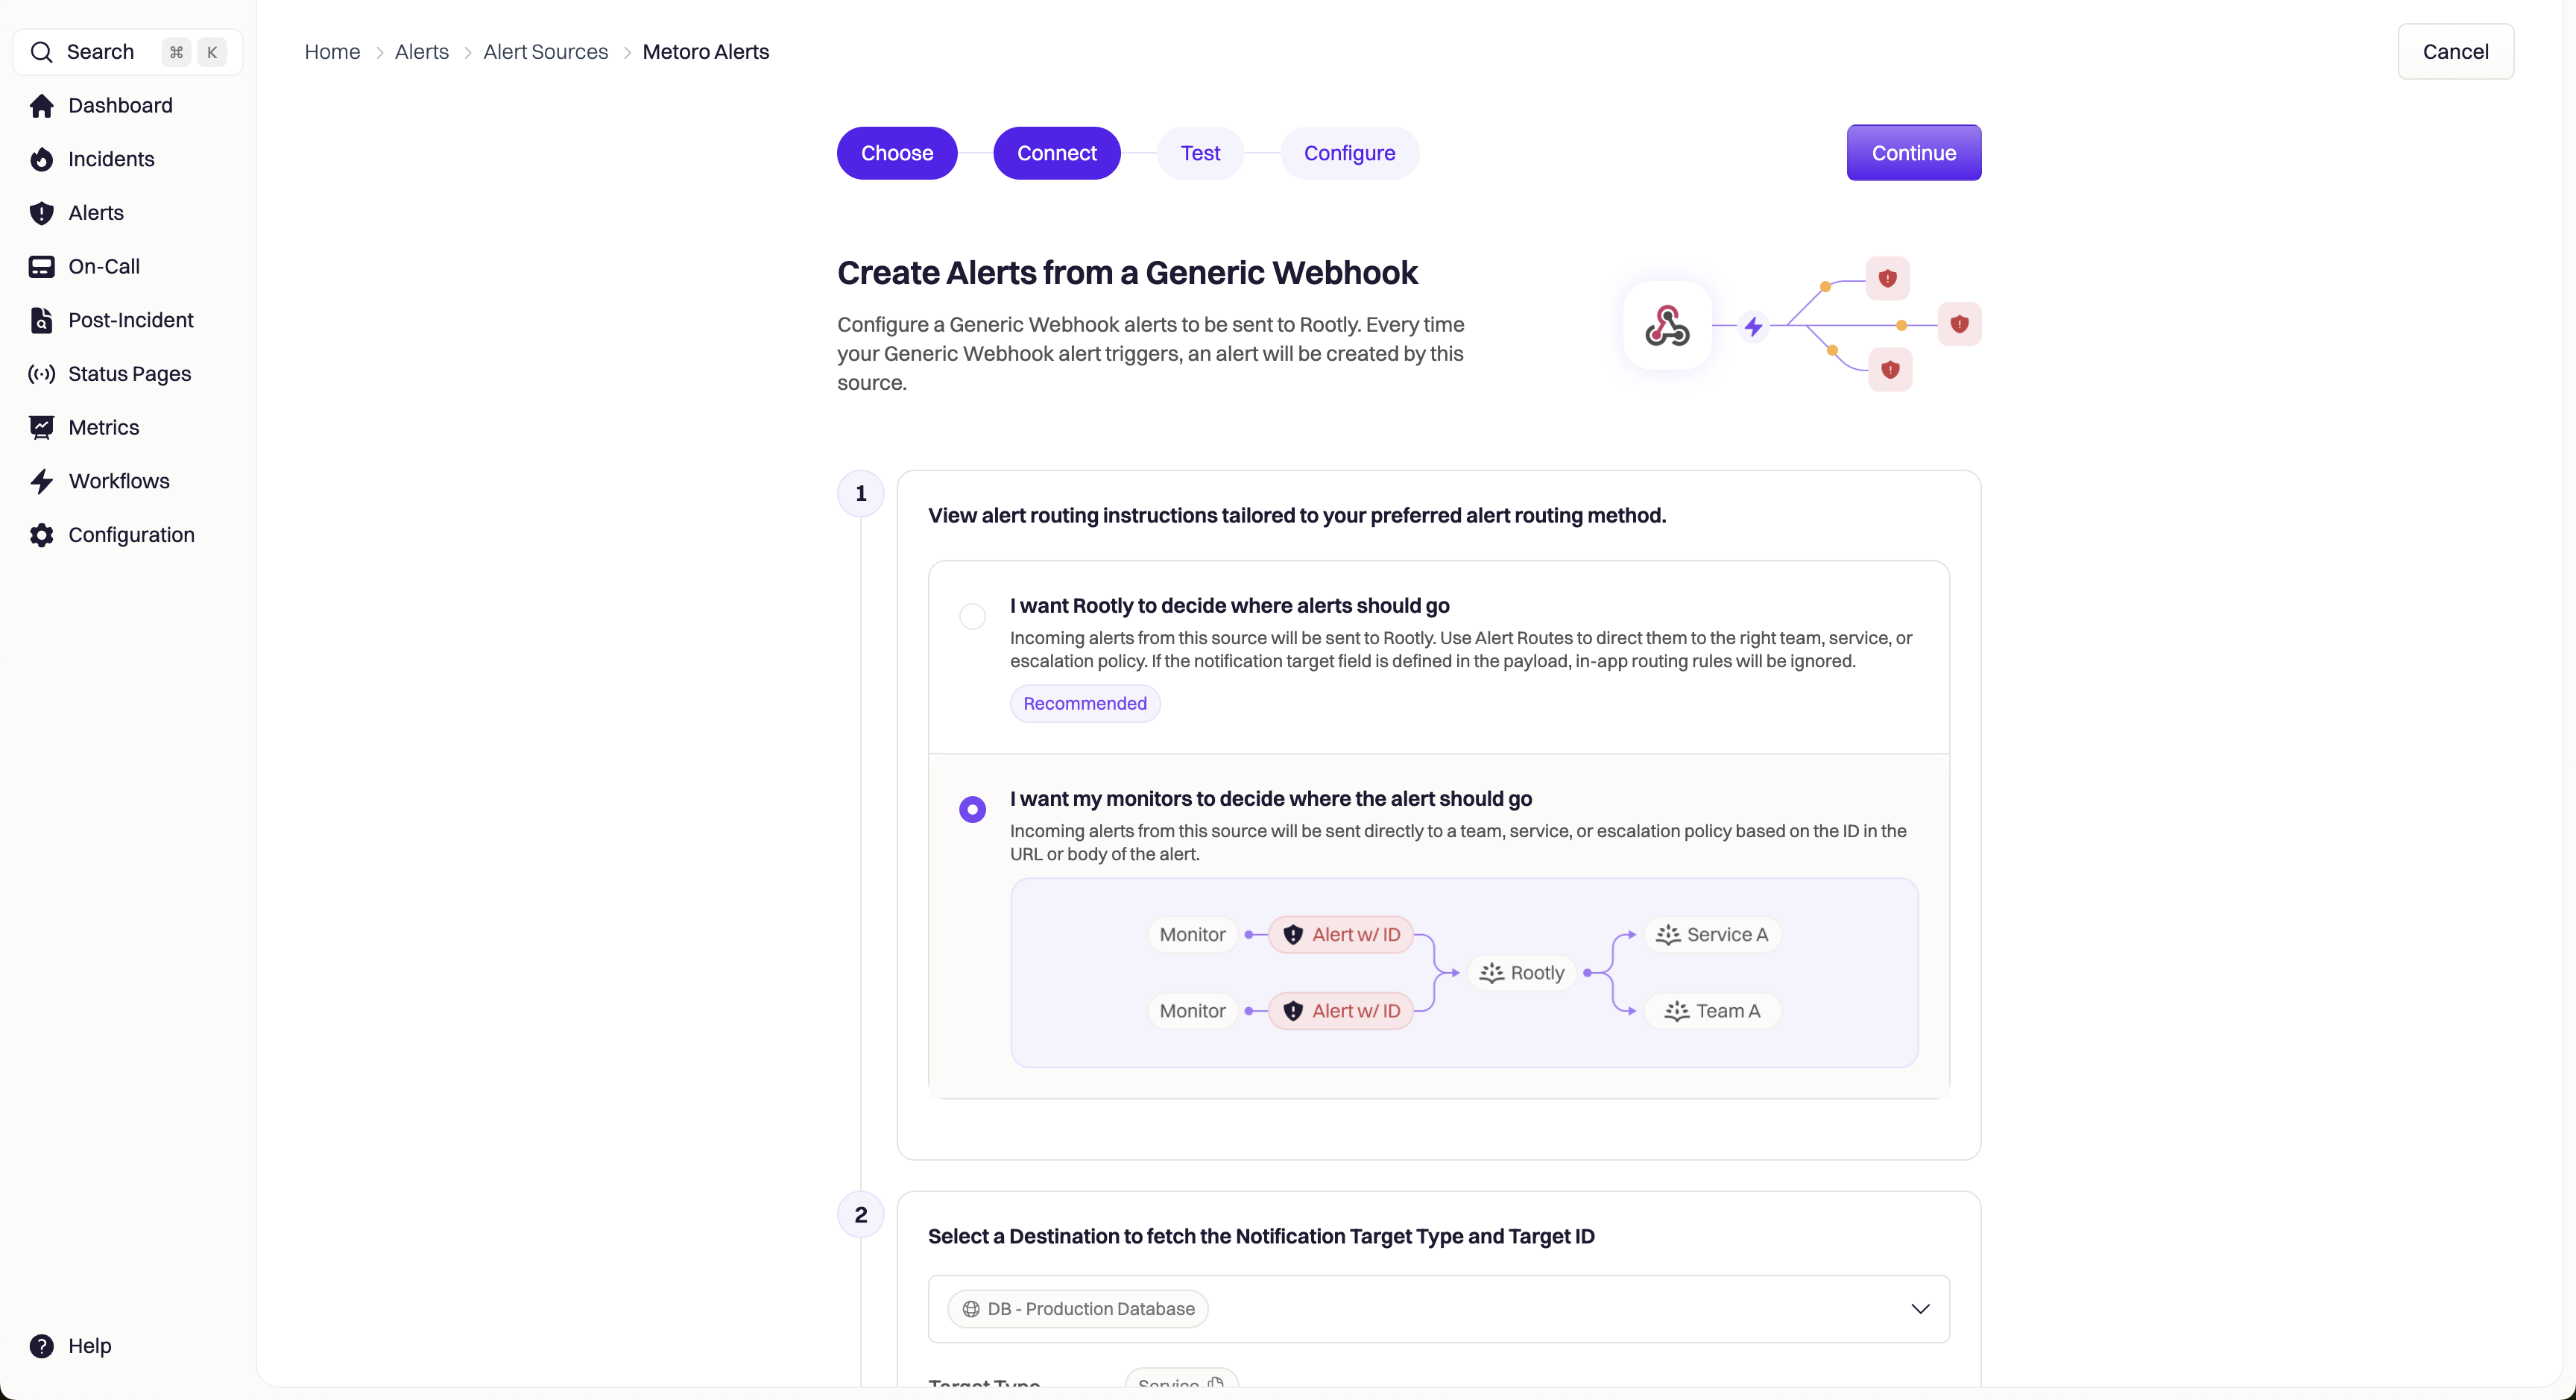The image size is (2576, 1400).
Task: Select 'Rootly to decide' radio option
Action: click(972, 616)
